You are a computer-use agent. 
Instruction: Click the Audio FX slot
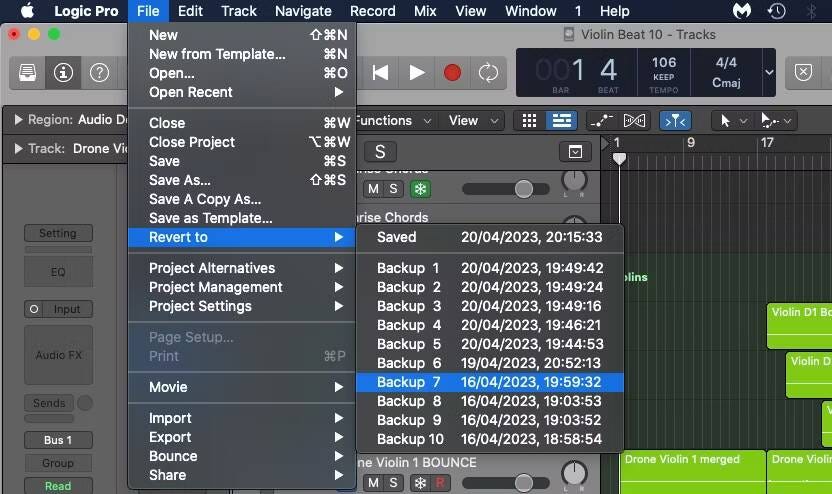(x=58, y=355)
